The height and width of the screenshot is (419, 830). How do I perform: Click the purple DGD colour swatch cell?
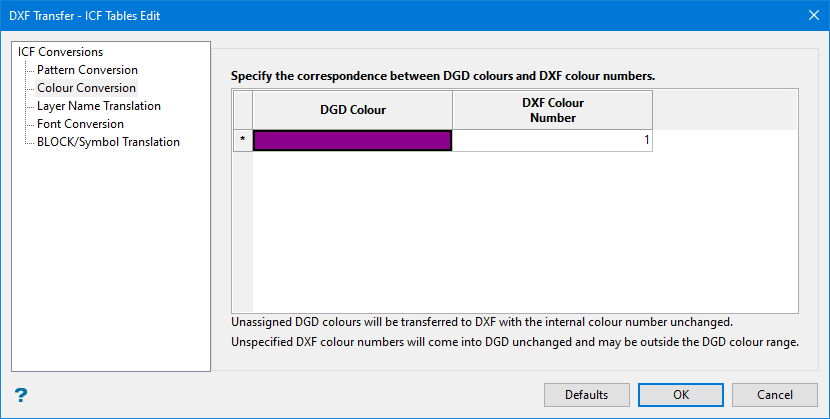click(352, 141)
